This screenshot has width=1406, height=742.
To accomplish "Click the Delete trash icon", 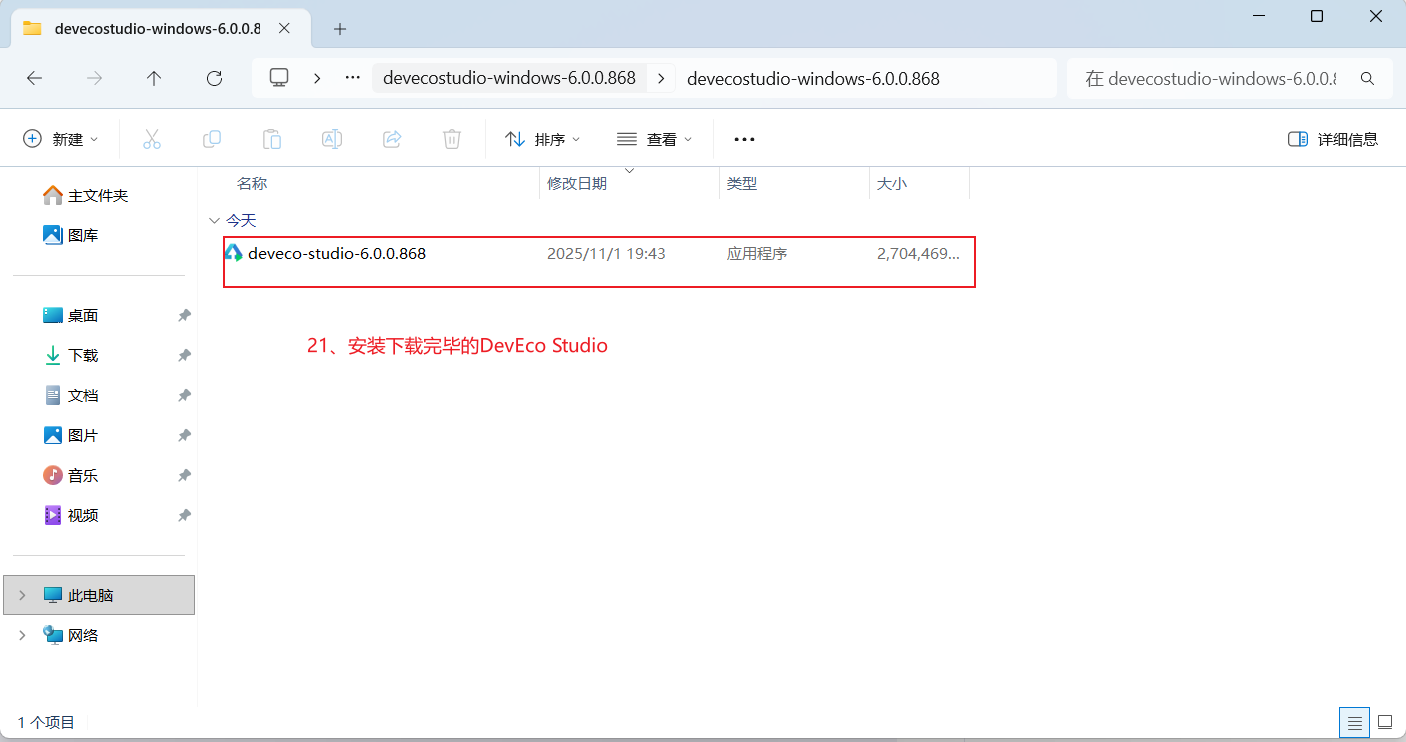I will 452,139.
